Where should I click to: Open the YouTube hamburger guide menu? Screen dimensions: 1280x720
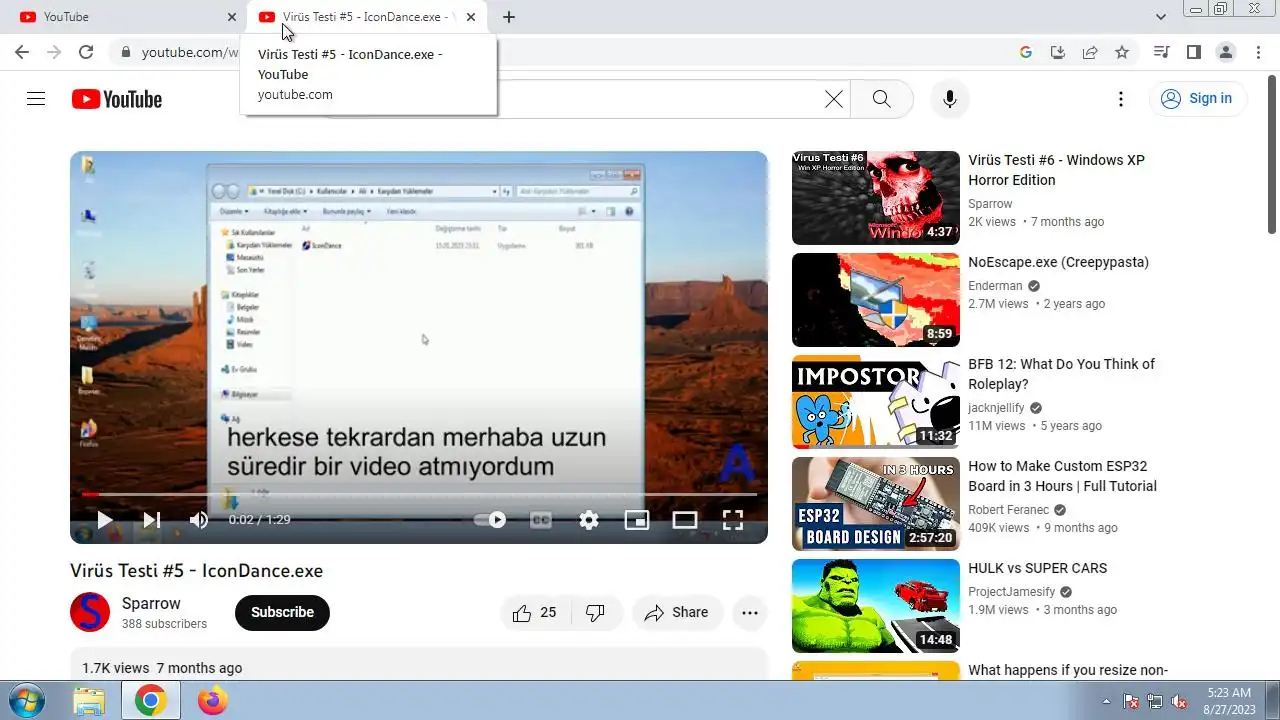point(36,99)
